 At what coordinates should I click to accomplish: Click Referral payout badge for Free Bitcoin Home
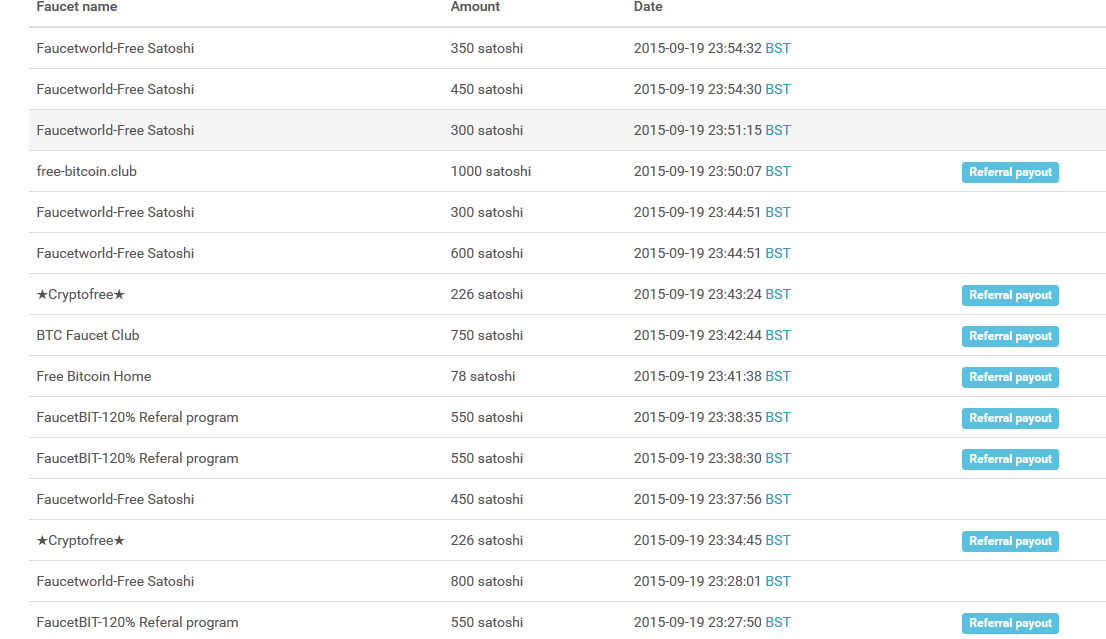click(1010, 377)
